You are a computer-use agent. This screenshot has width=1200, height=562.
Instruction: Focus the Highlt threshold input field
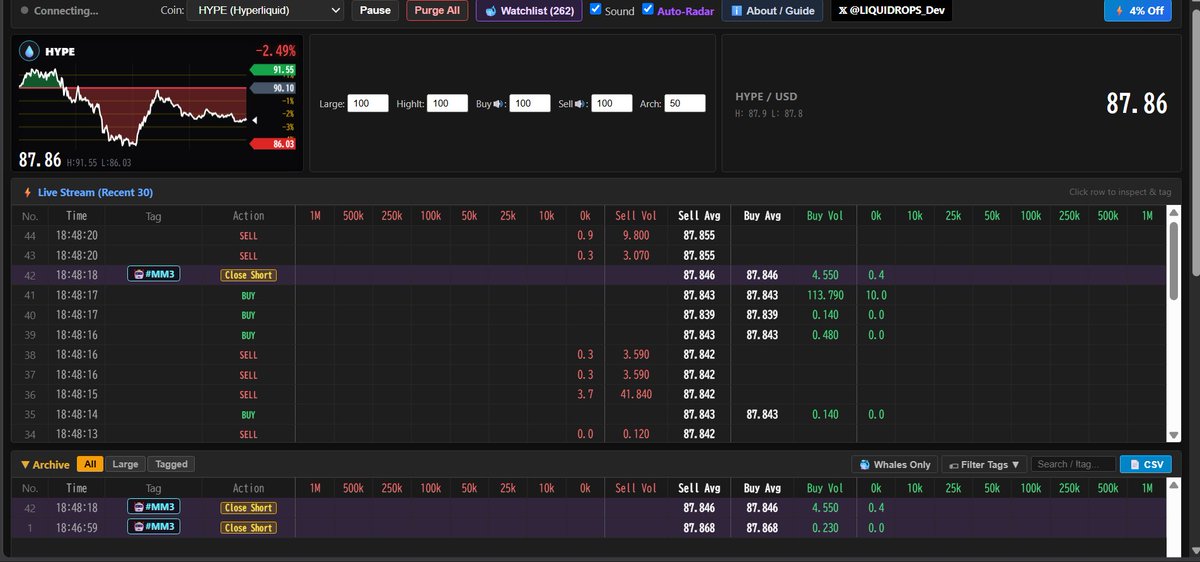[x=448, y=104]
